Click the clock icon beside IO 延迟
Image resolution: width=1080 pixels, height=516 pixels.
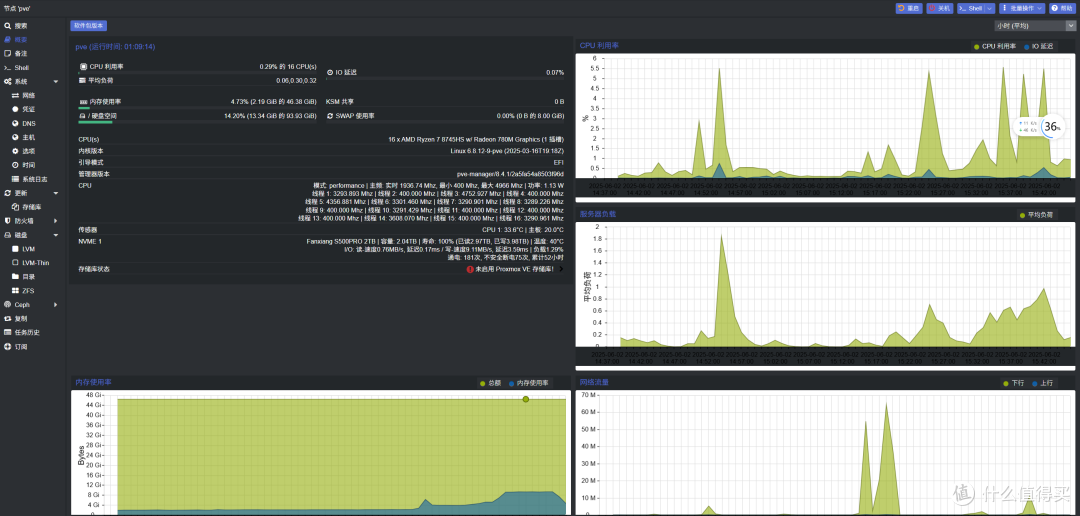(330, 72)
